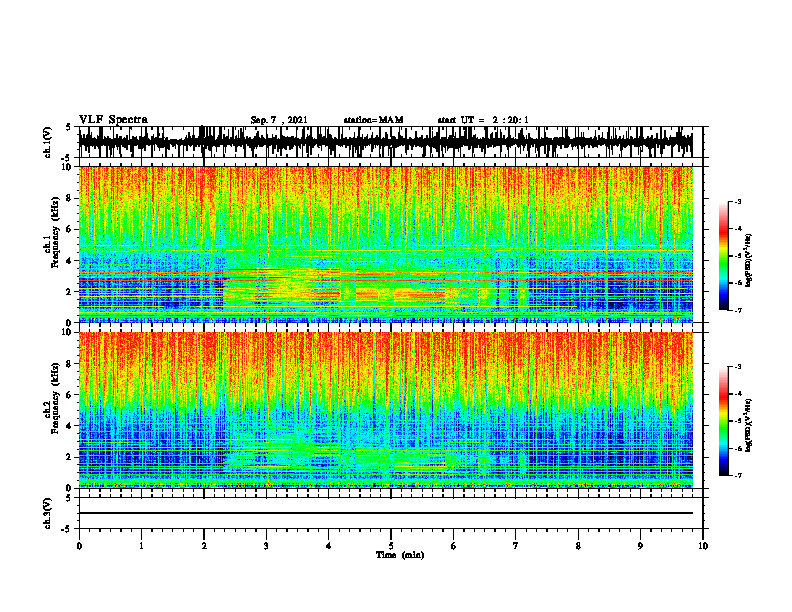The height and width of the screenshot is (612, 792).
Task: Click the ch.2 spectrogram color scale bar
Action: click(x=723, y=421)
